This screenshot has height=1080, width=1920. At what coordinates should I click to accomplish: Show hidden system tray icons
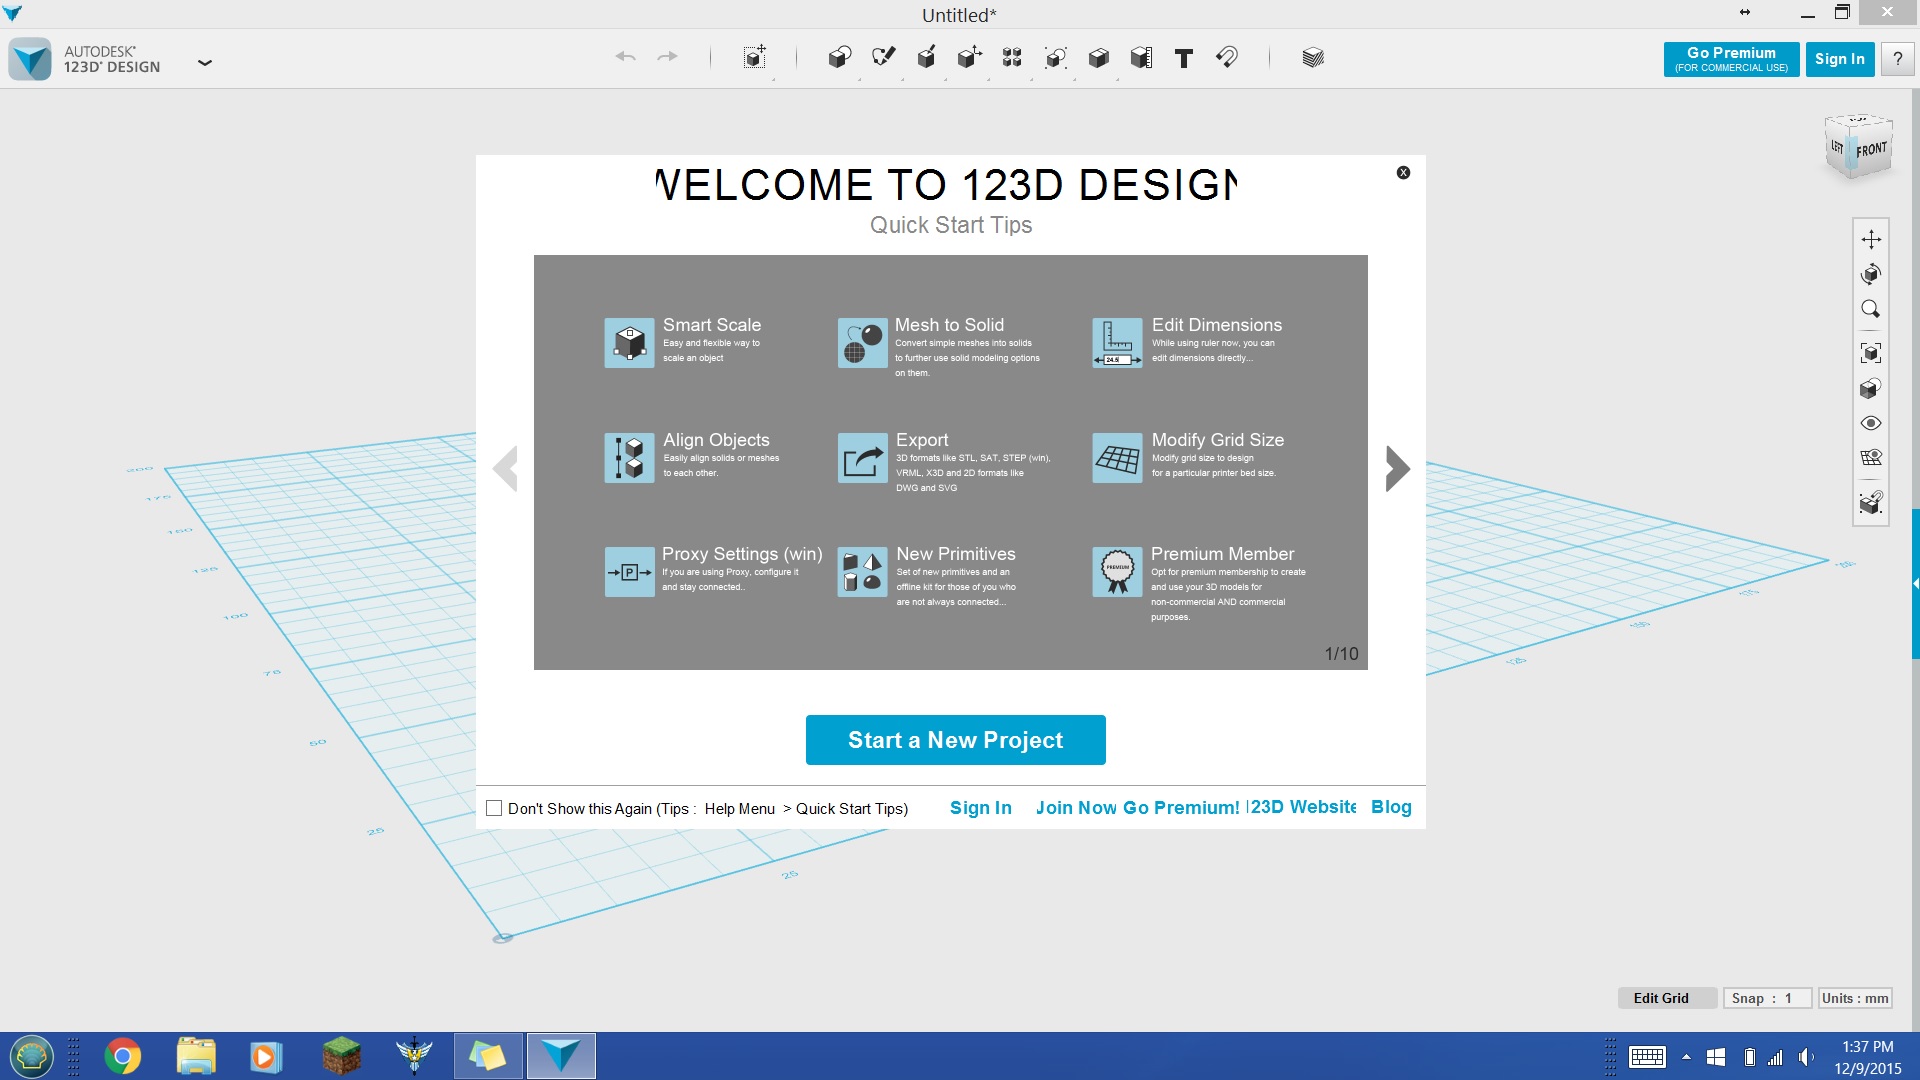1686,1057
